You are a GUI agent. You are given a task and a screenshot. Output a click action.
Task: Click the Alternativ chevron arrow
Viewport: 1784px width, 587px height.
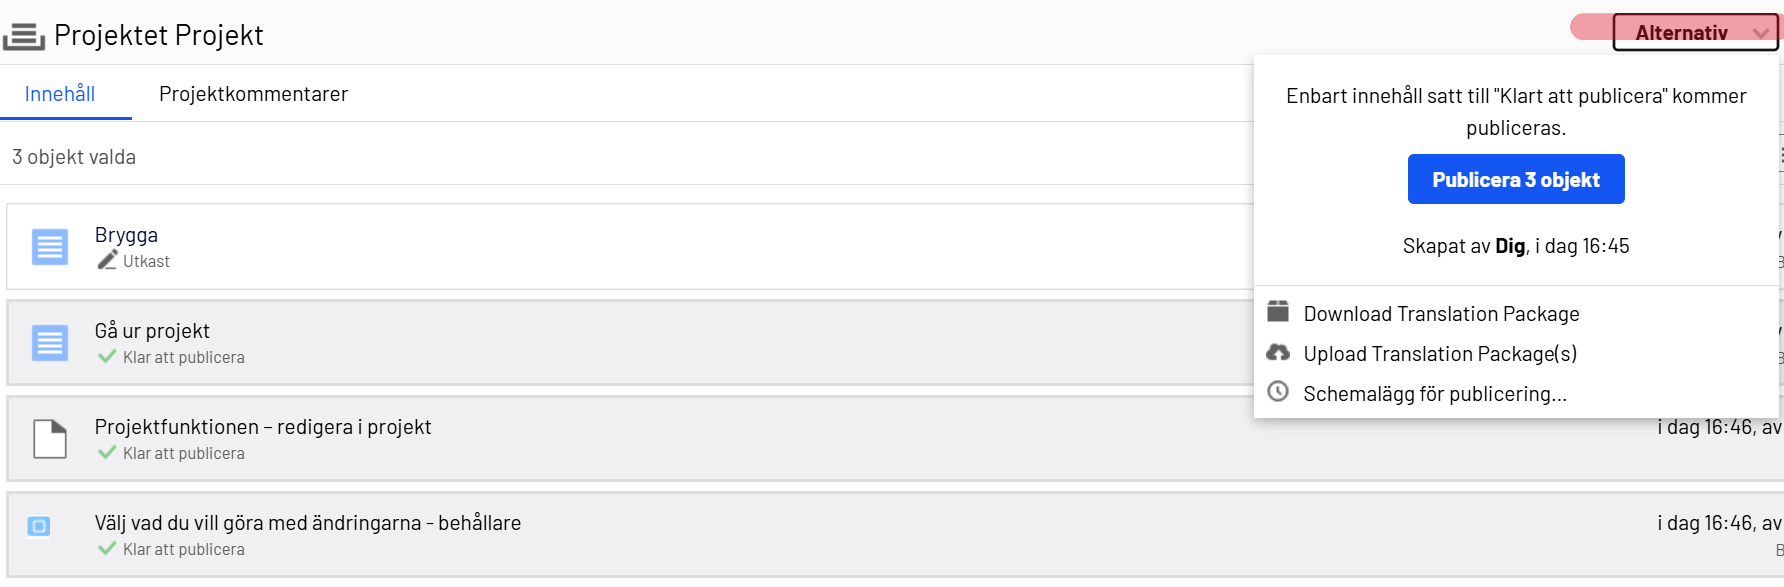click(x=1761, y=34)
